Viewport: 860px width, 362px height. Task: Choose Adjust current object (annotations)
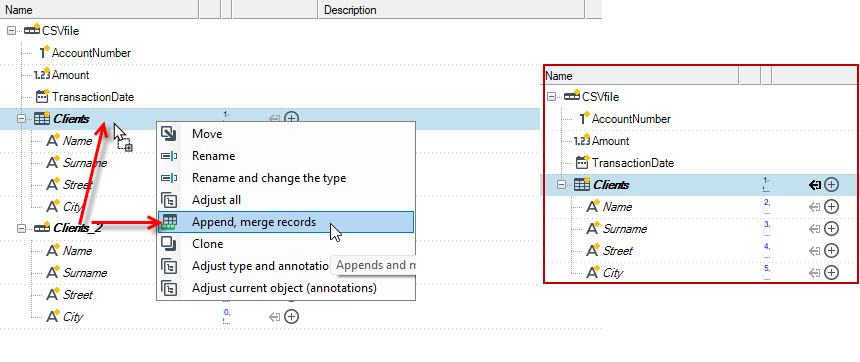[x=286, y=288]
